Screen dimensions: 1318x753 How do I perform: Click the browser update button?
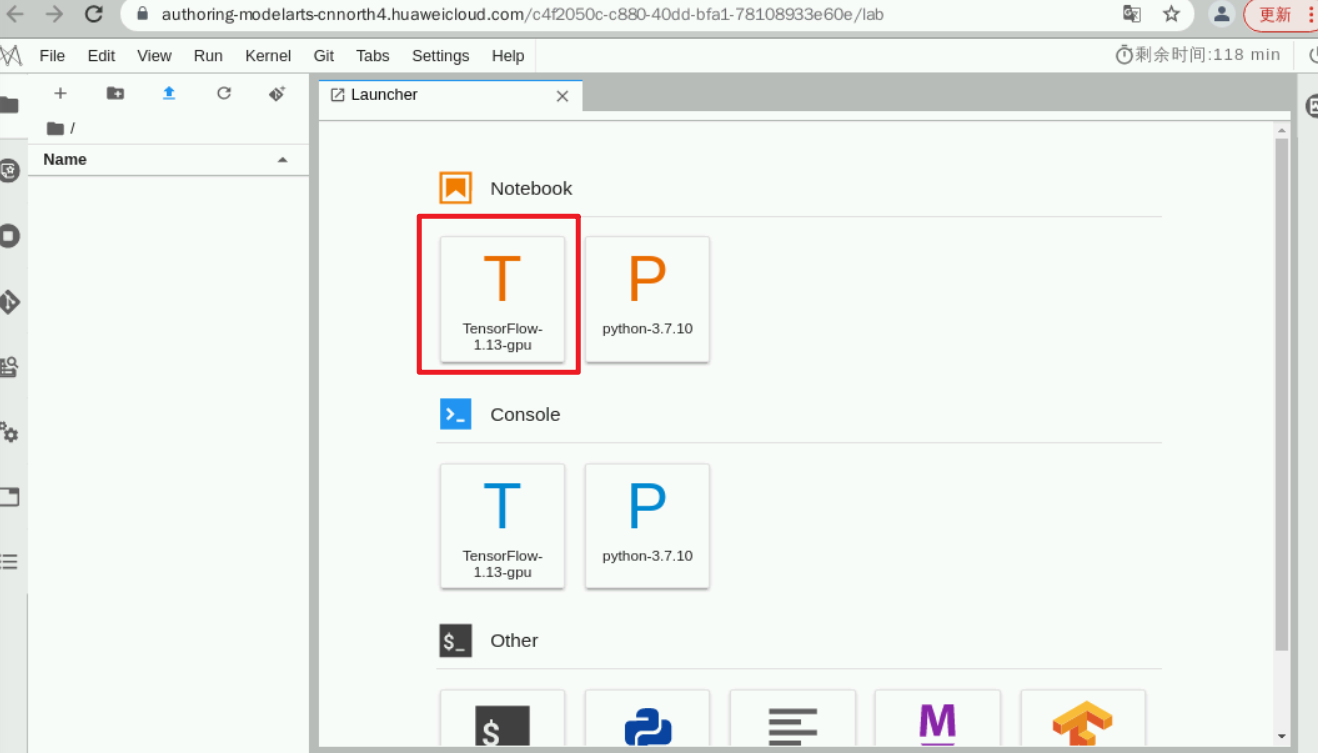click(1276, 15)
